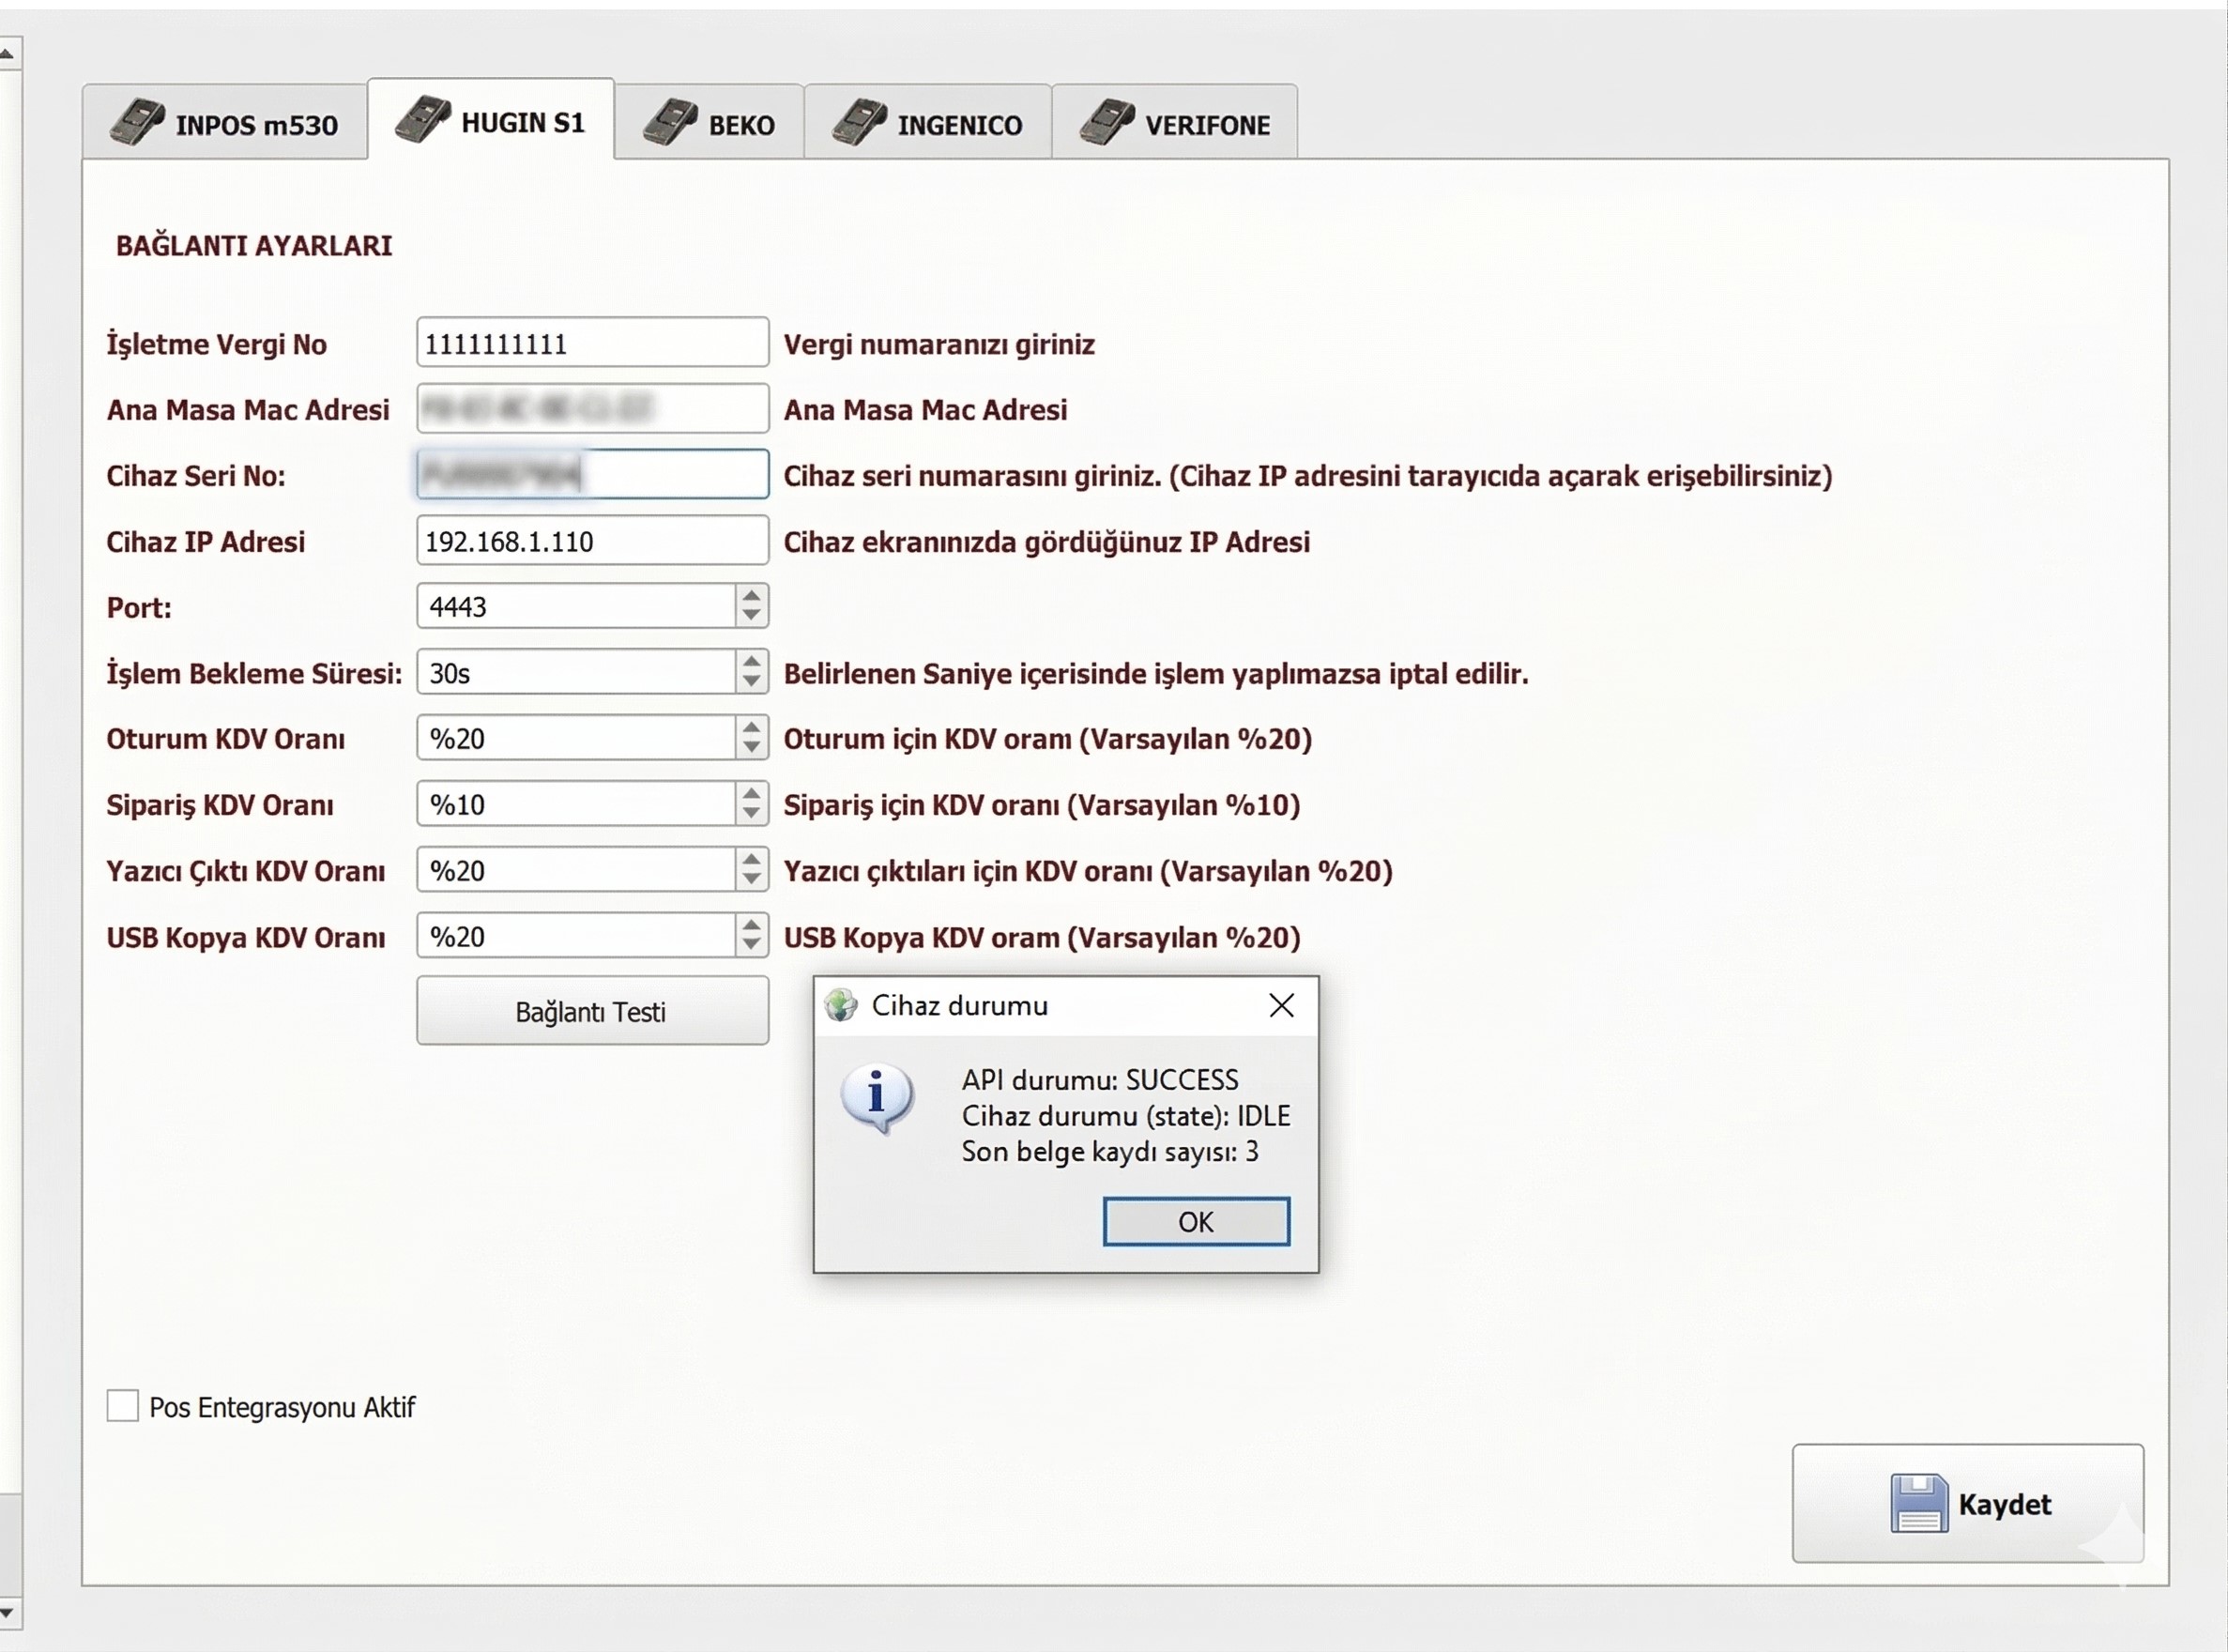Increase USB Kopya KDV Oranı spinner
Viewport: 2228px width, 1652px height.
[751, 926]
